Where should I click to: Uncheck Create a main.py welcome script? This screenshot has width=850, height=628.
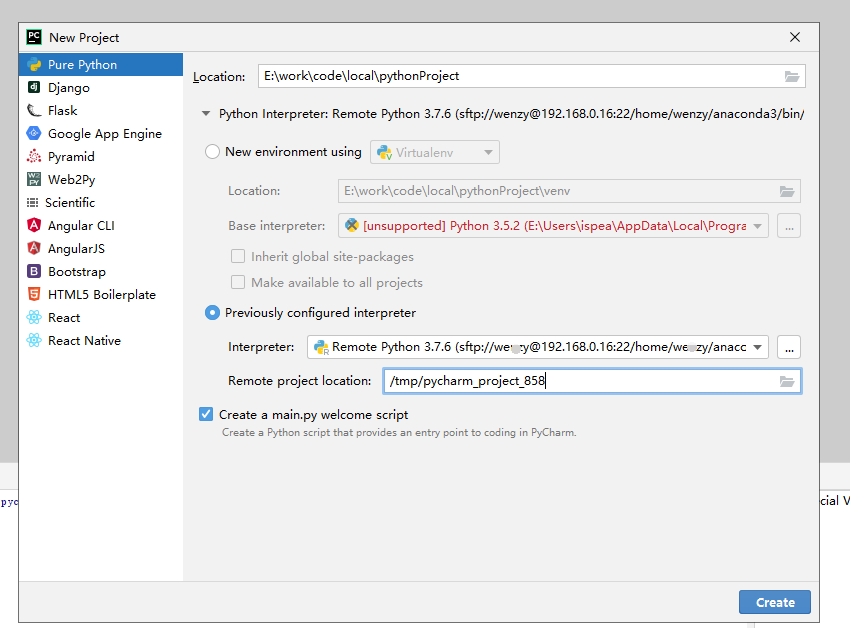click(x=206, y=414)
